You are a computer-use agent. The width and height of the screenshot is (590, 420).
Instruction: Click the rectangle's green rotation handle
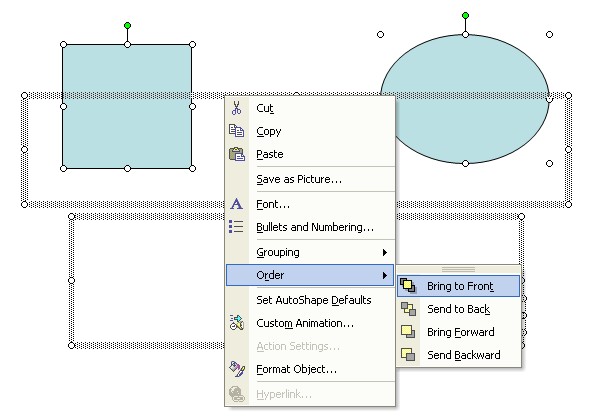(x=127, y=25)
